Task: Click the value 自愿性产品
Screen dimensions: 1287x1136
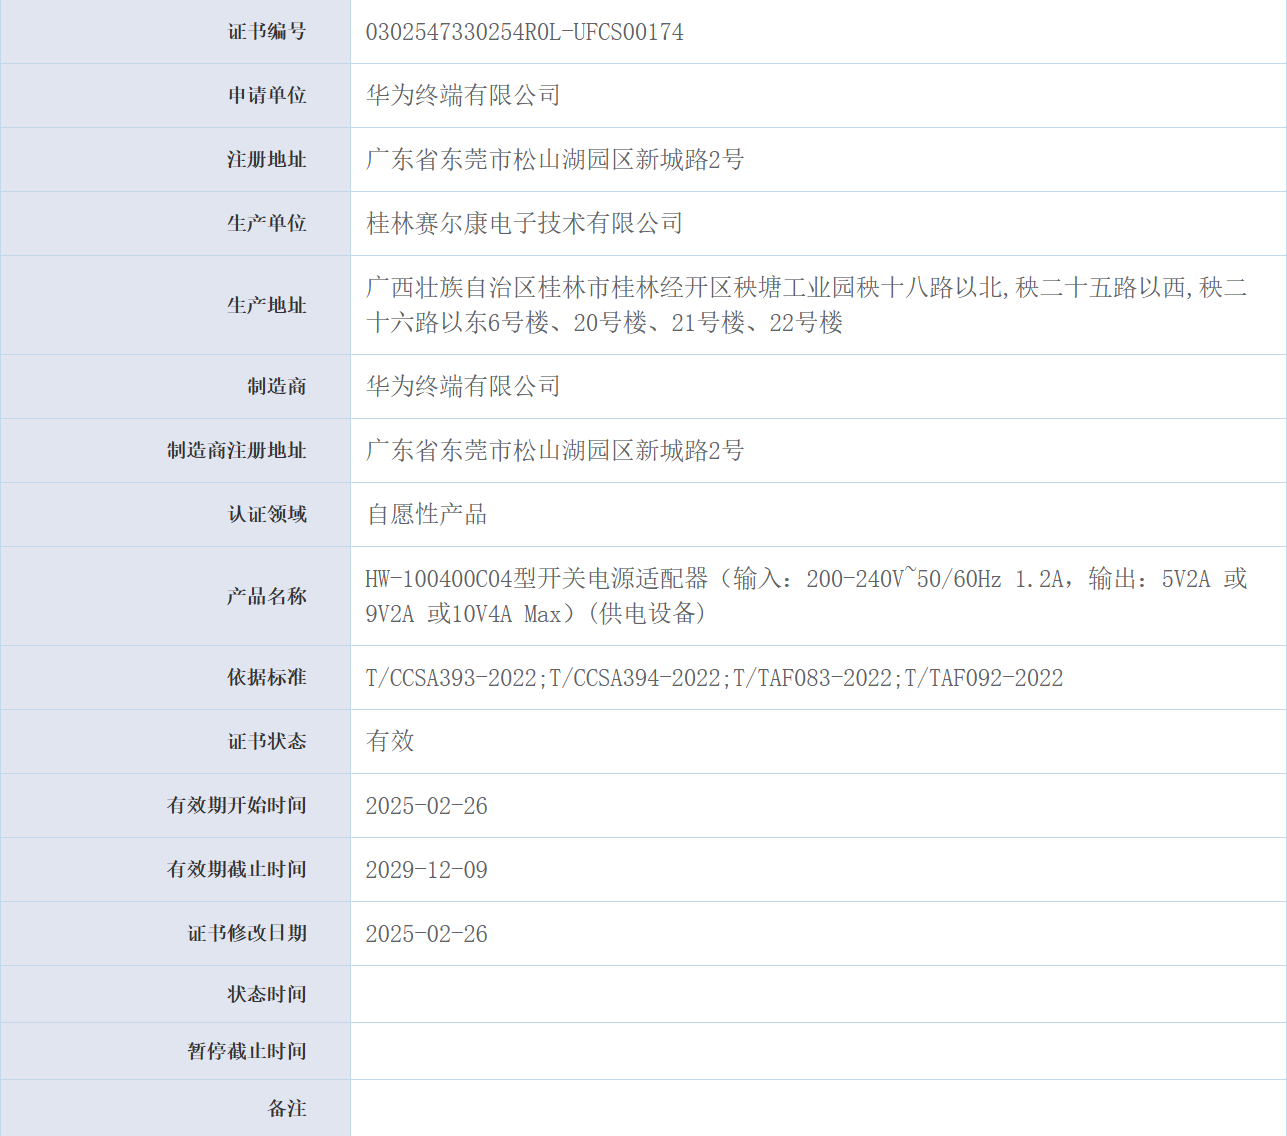Action: (x=427, y=515)
